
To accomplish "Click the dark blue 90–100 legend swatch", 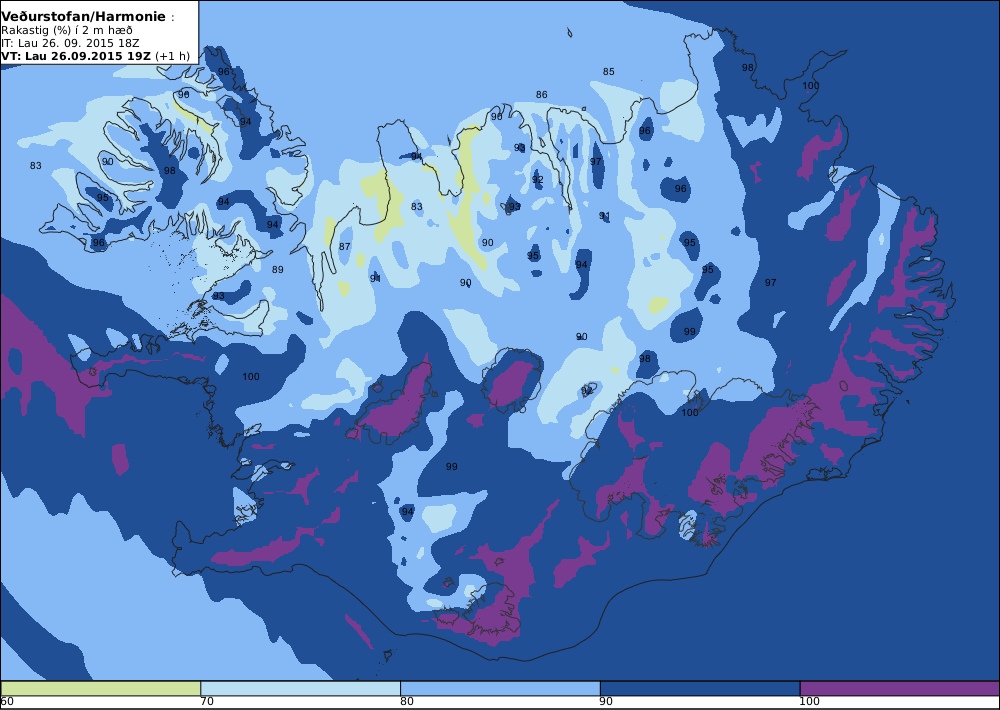I will (x=700, y=688).
